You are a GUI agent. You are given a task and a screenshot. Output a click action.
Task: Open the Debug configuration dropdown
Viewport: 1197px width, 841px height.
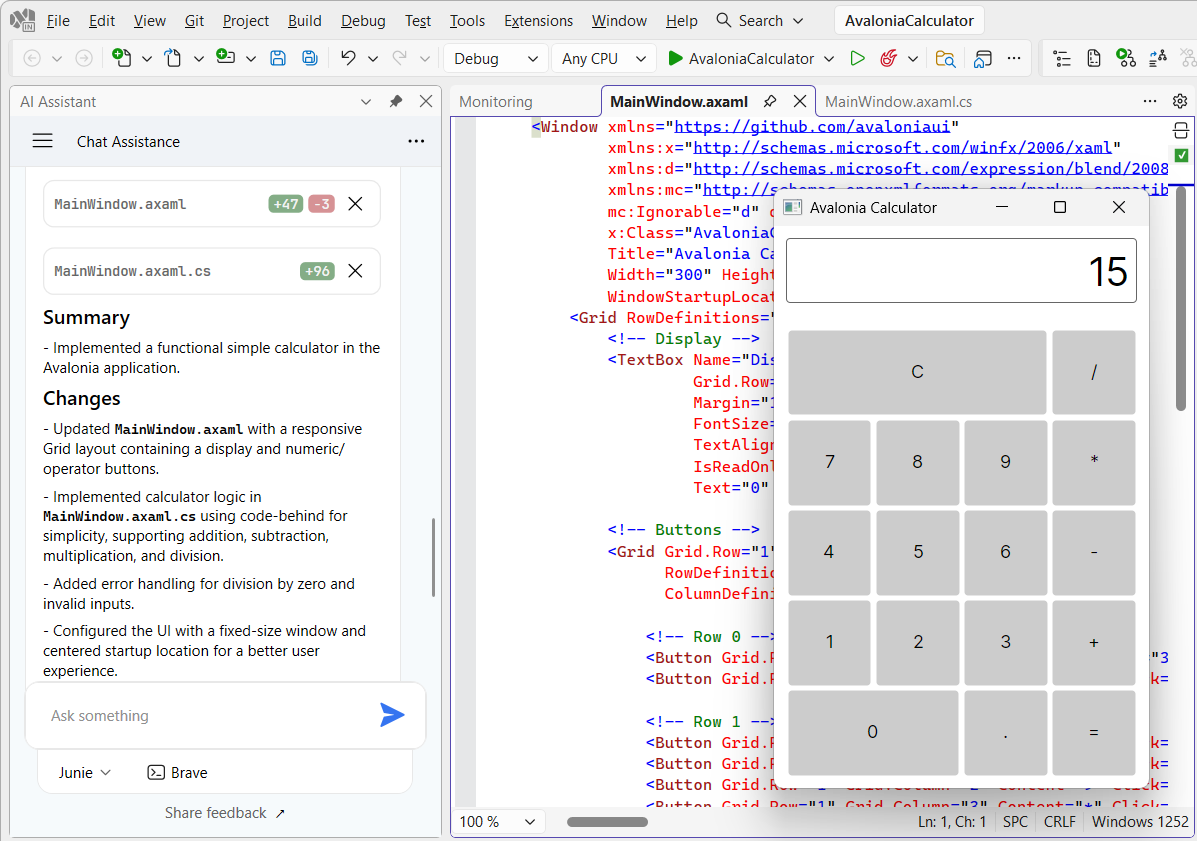[495, 59]
